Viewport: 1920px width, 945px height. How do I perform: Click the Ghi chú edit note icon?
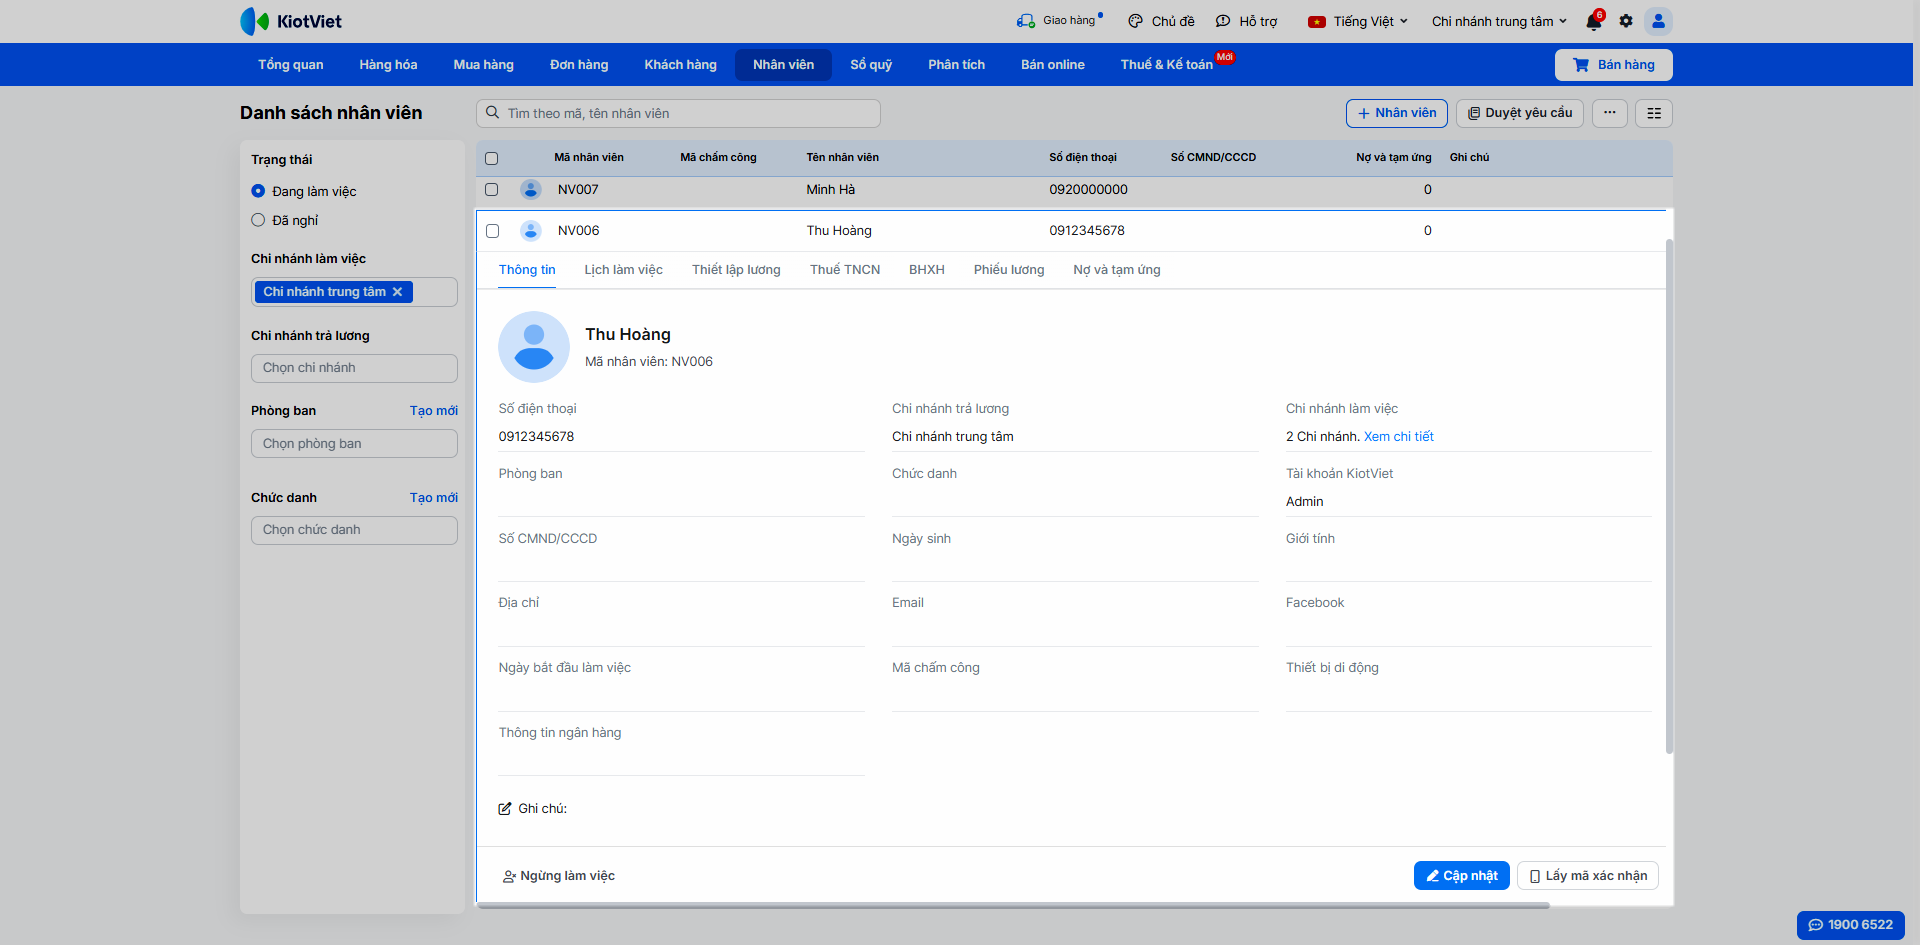(x=505, y=809)
